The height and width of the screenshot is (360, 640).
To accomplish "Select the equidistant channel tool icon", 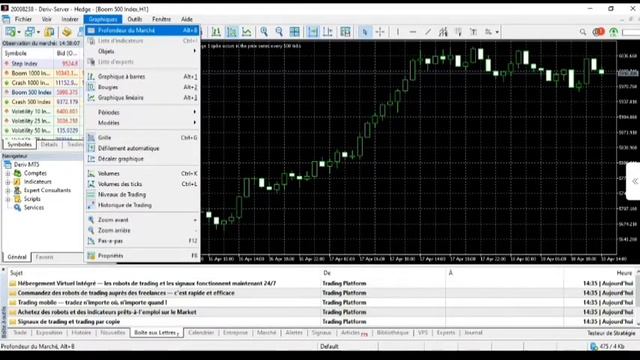I will pyautogui.click(x=443, y=32).
